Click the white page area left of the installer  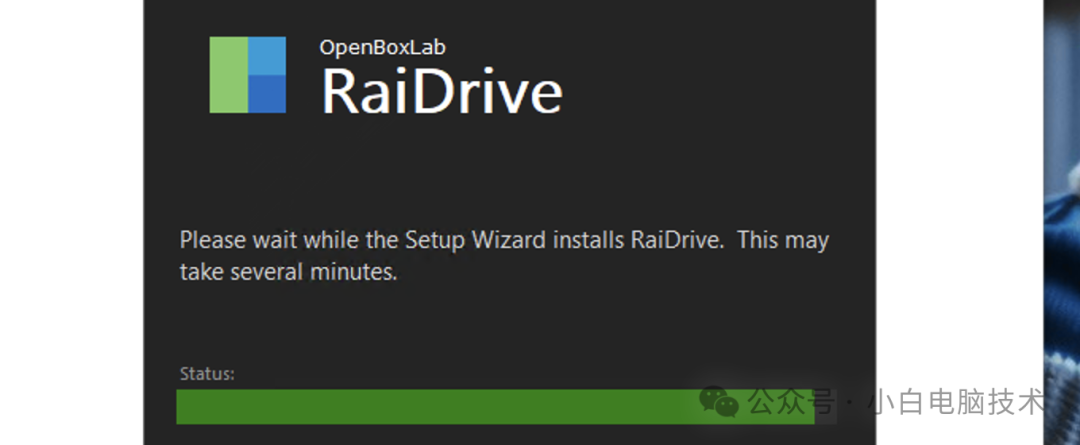(x=72, y=222)
